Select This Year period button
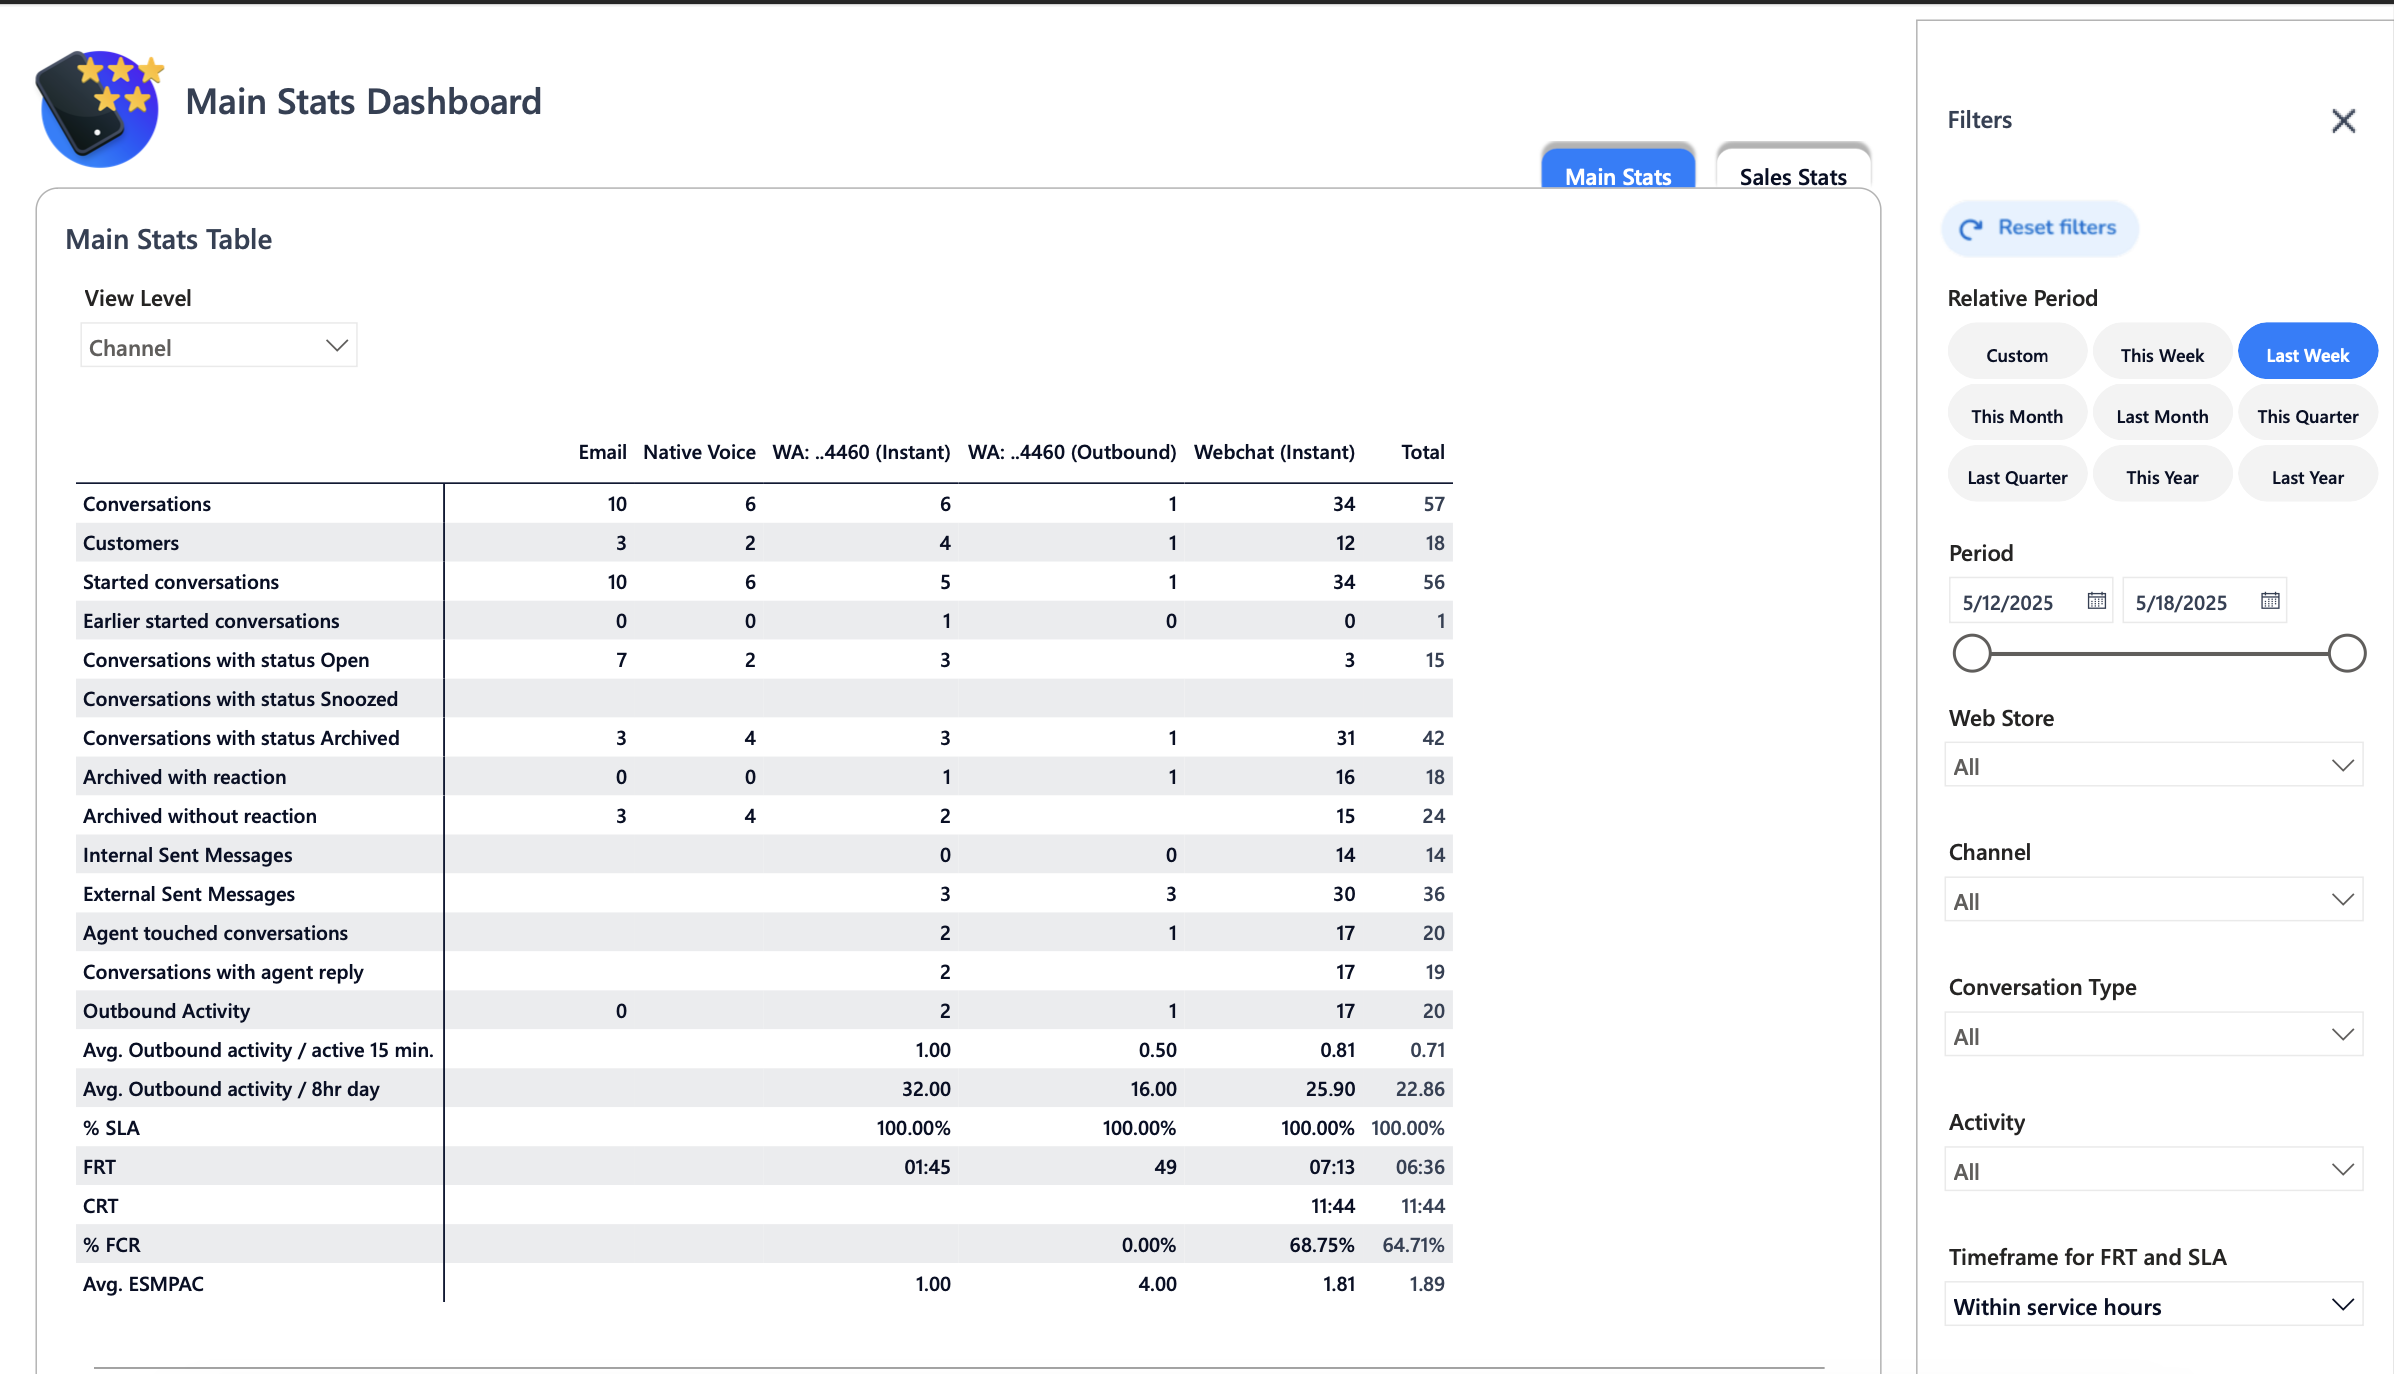This screenshot has width=2394, height=1374. [2161, 477]
